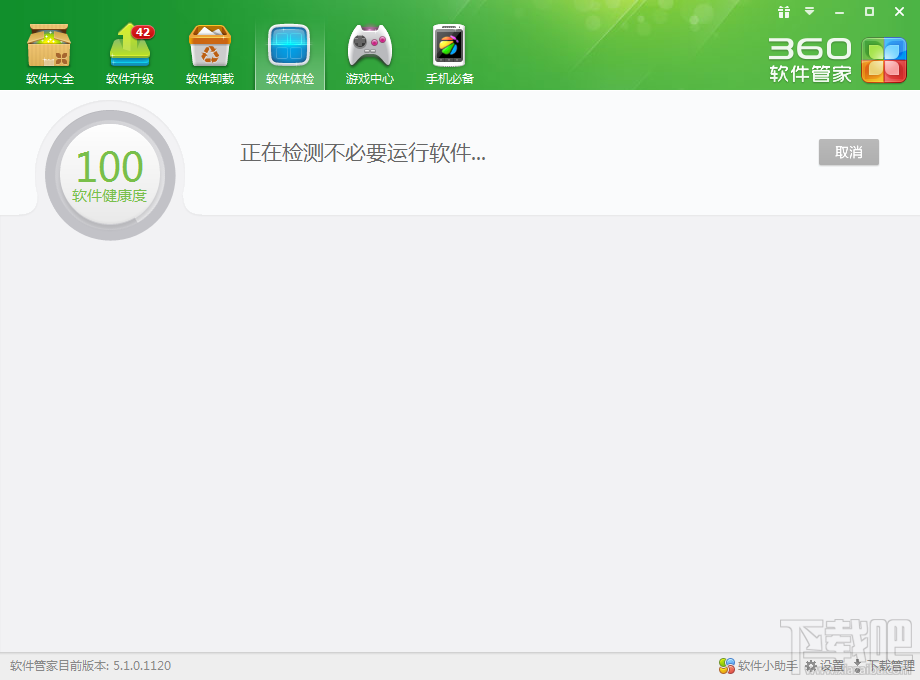Click the version text 5.1.0.1120
This screenshot has width=920, height=680.
[x=140, y=665]
